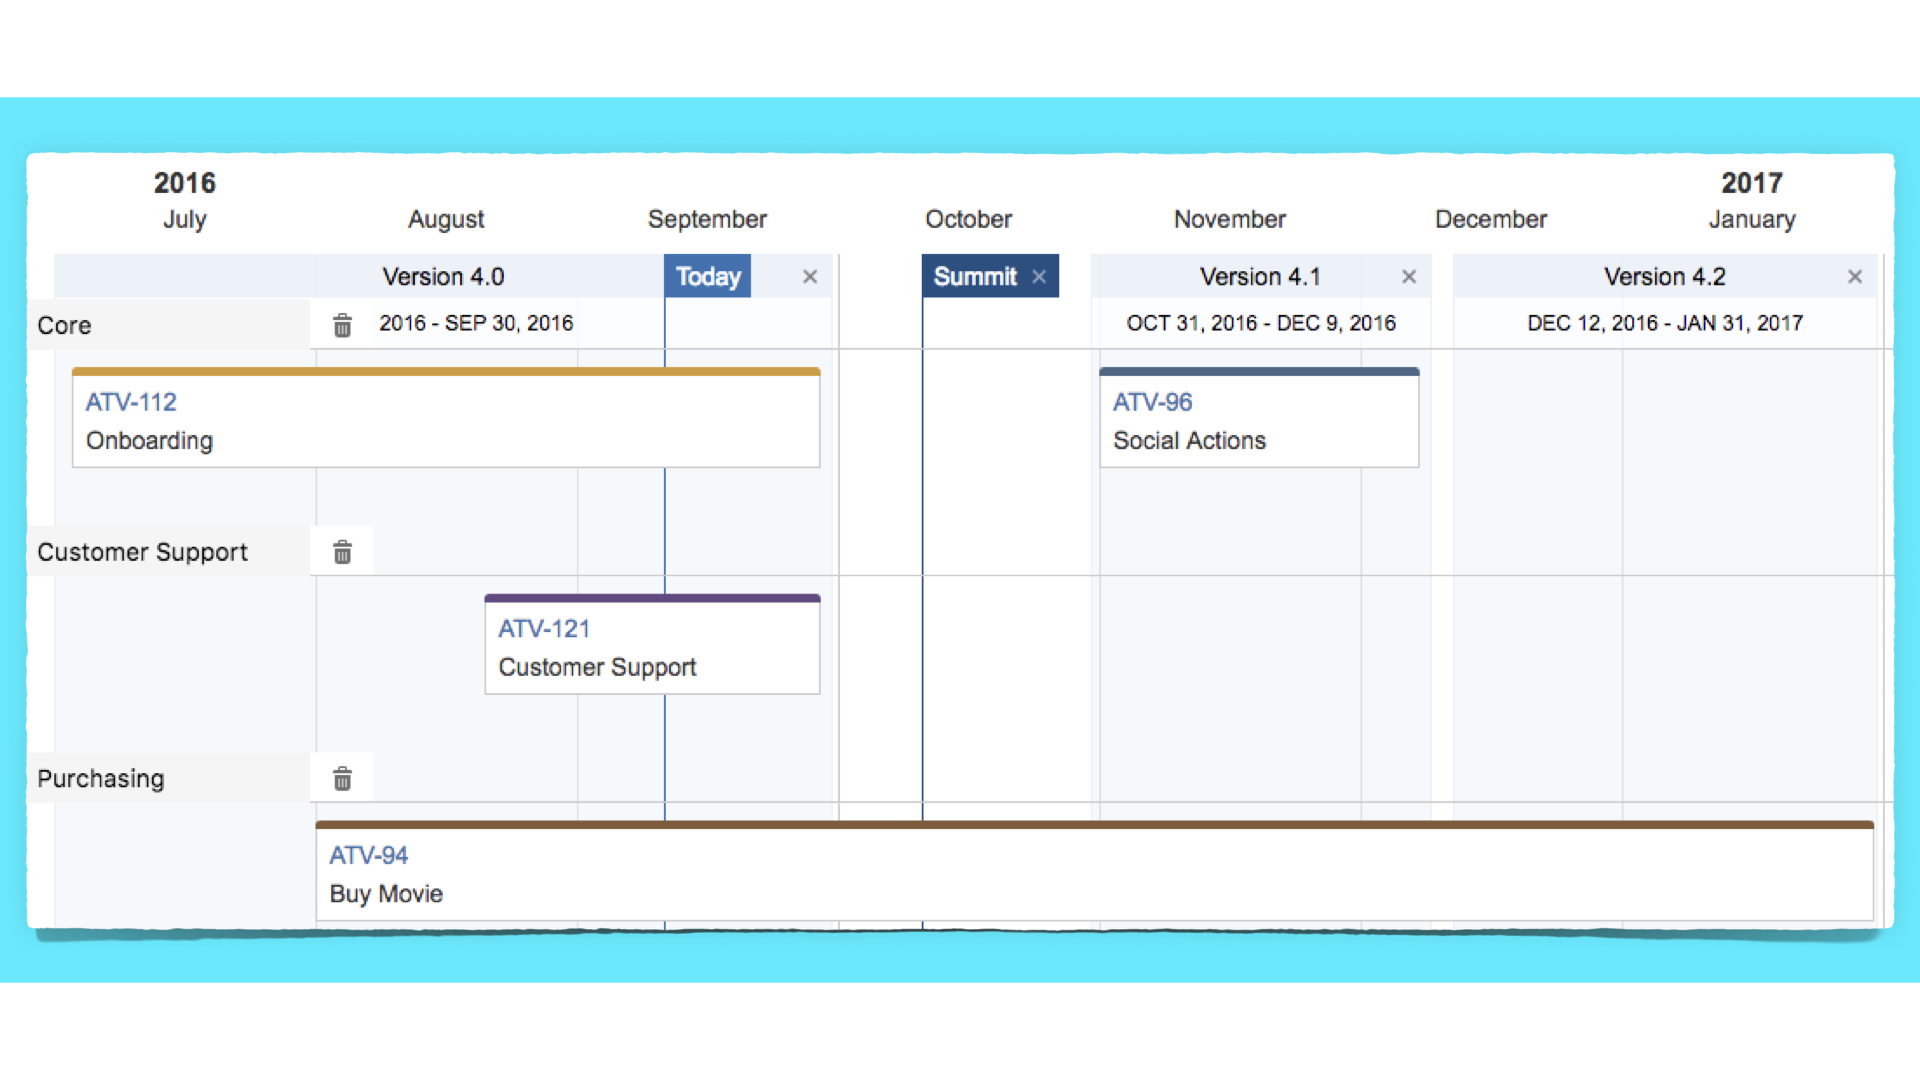Select the Summit timeline marker
The image size is (1920, 1080).
coord(975,277)
